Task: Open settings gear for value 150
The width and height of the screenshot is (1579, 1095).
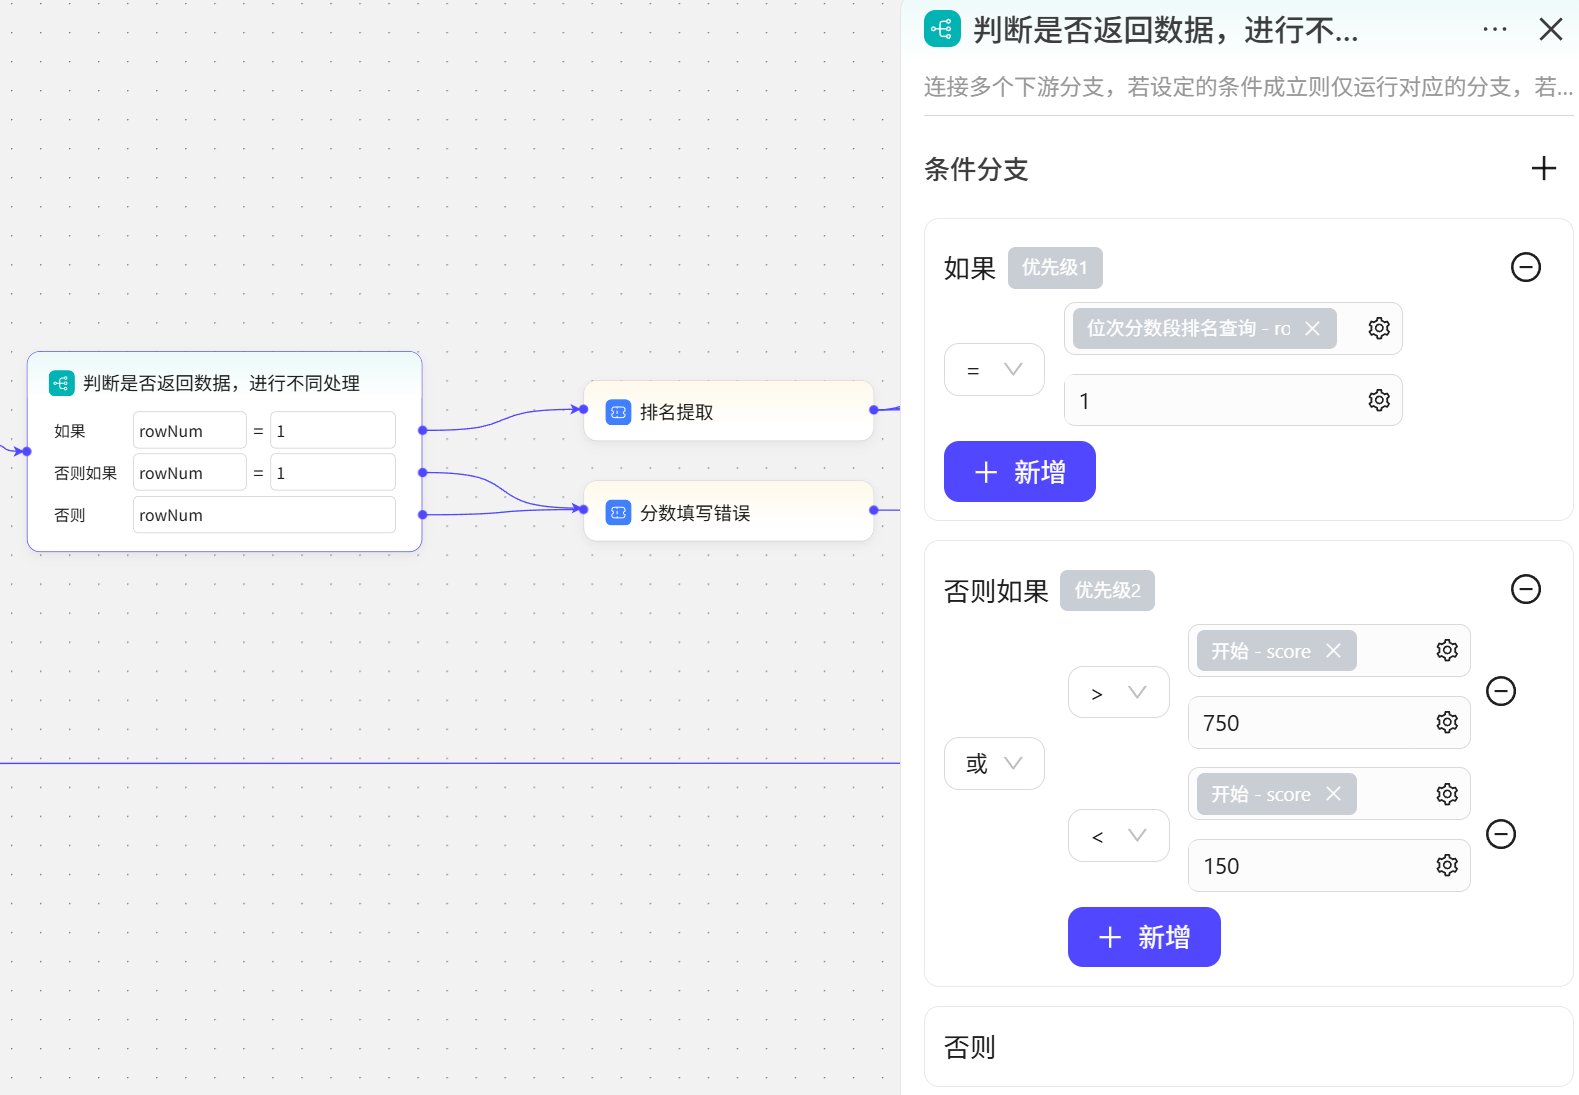Action: pyautogui.click(x=1446, y=865)
